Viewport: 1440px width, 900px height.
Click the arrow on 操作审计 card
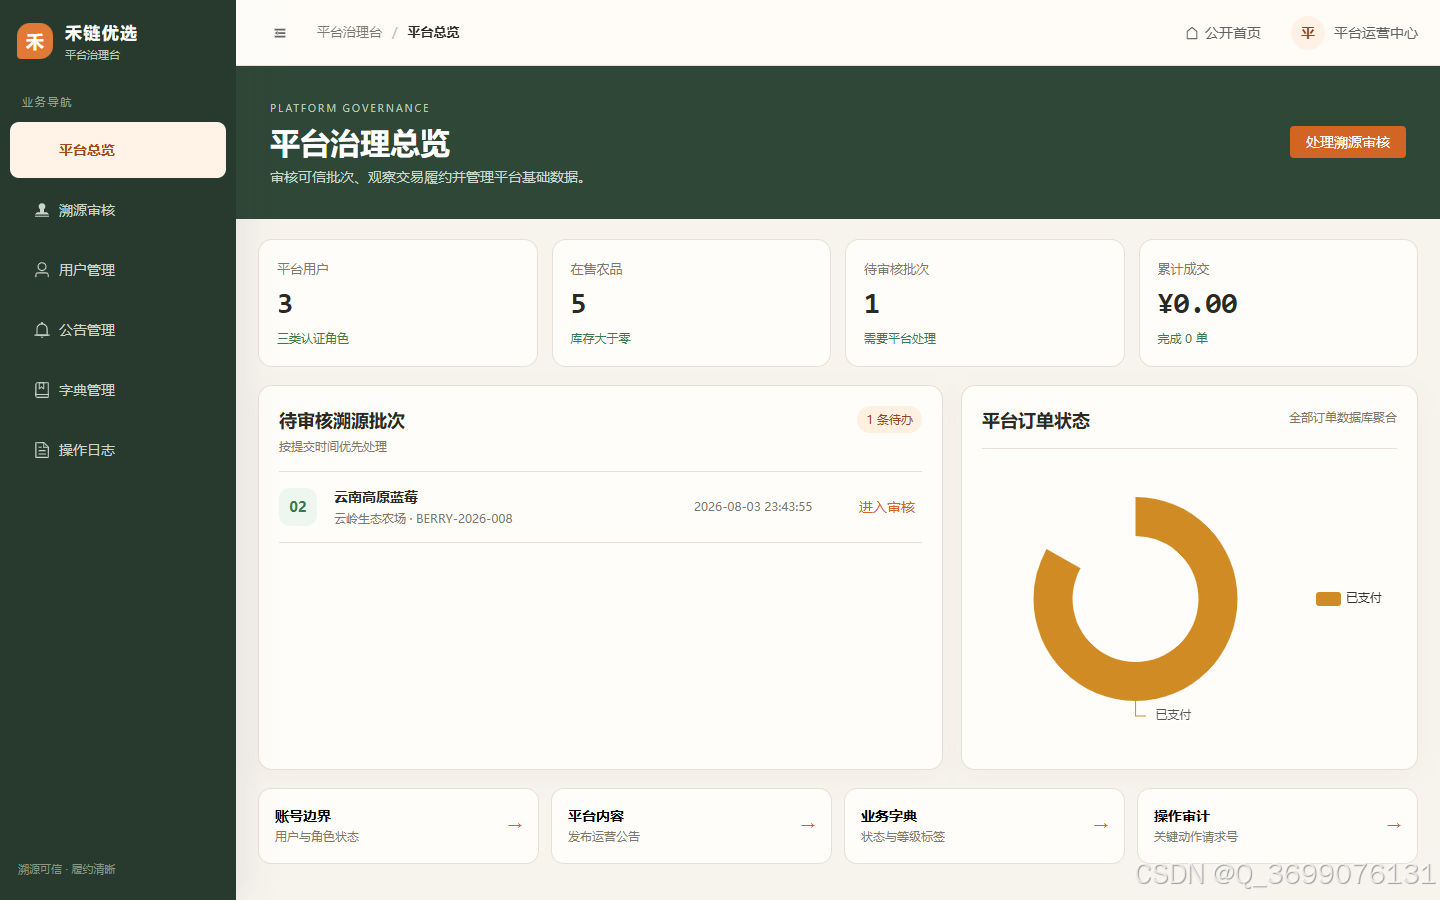1394,826
